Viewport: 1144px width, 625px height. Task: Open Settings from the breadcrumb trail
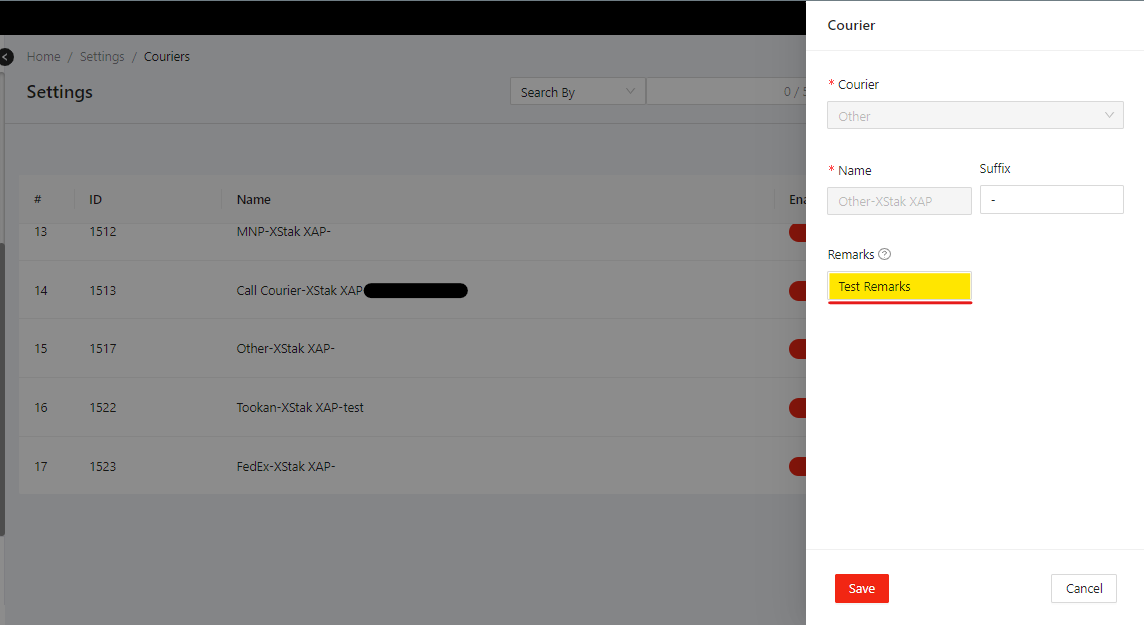point(102,57)
